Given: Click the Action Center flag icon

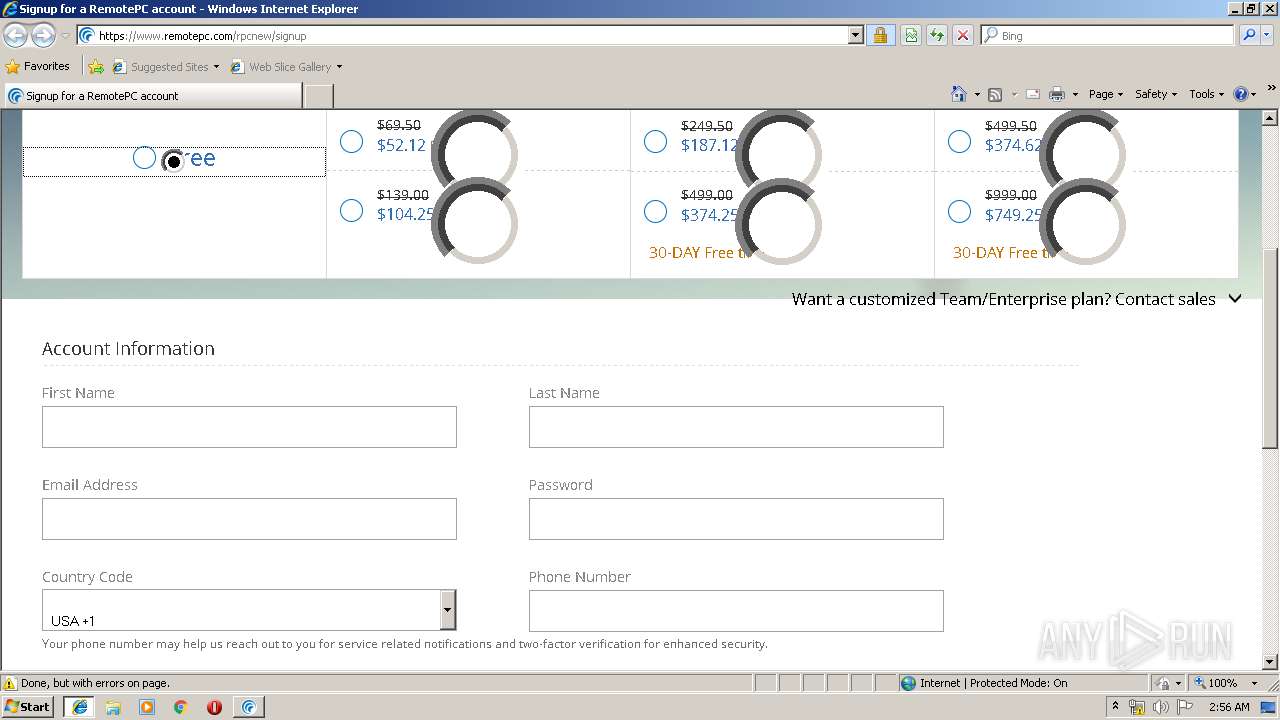Looking at the screenshot, I should point(1185,707).
